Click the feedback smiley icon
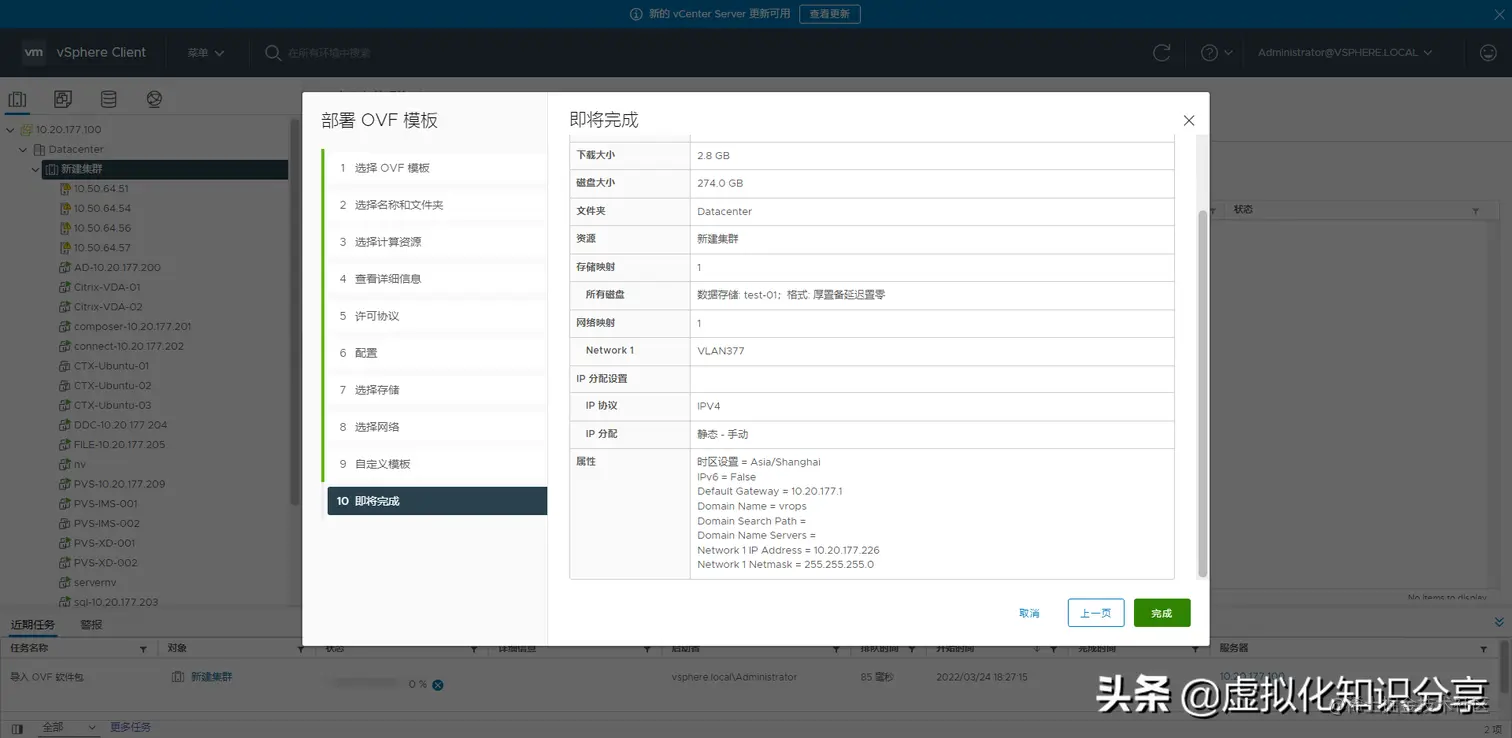The width and height of the screenshot is (1512, 738). (x=1488, y=52)
